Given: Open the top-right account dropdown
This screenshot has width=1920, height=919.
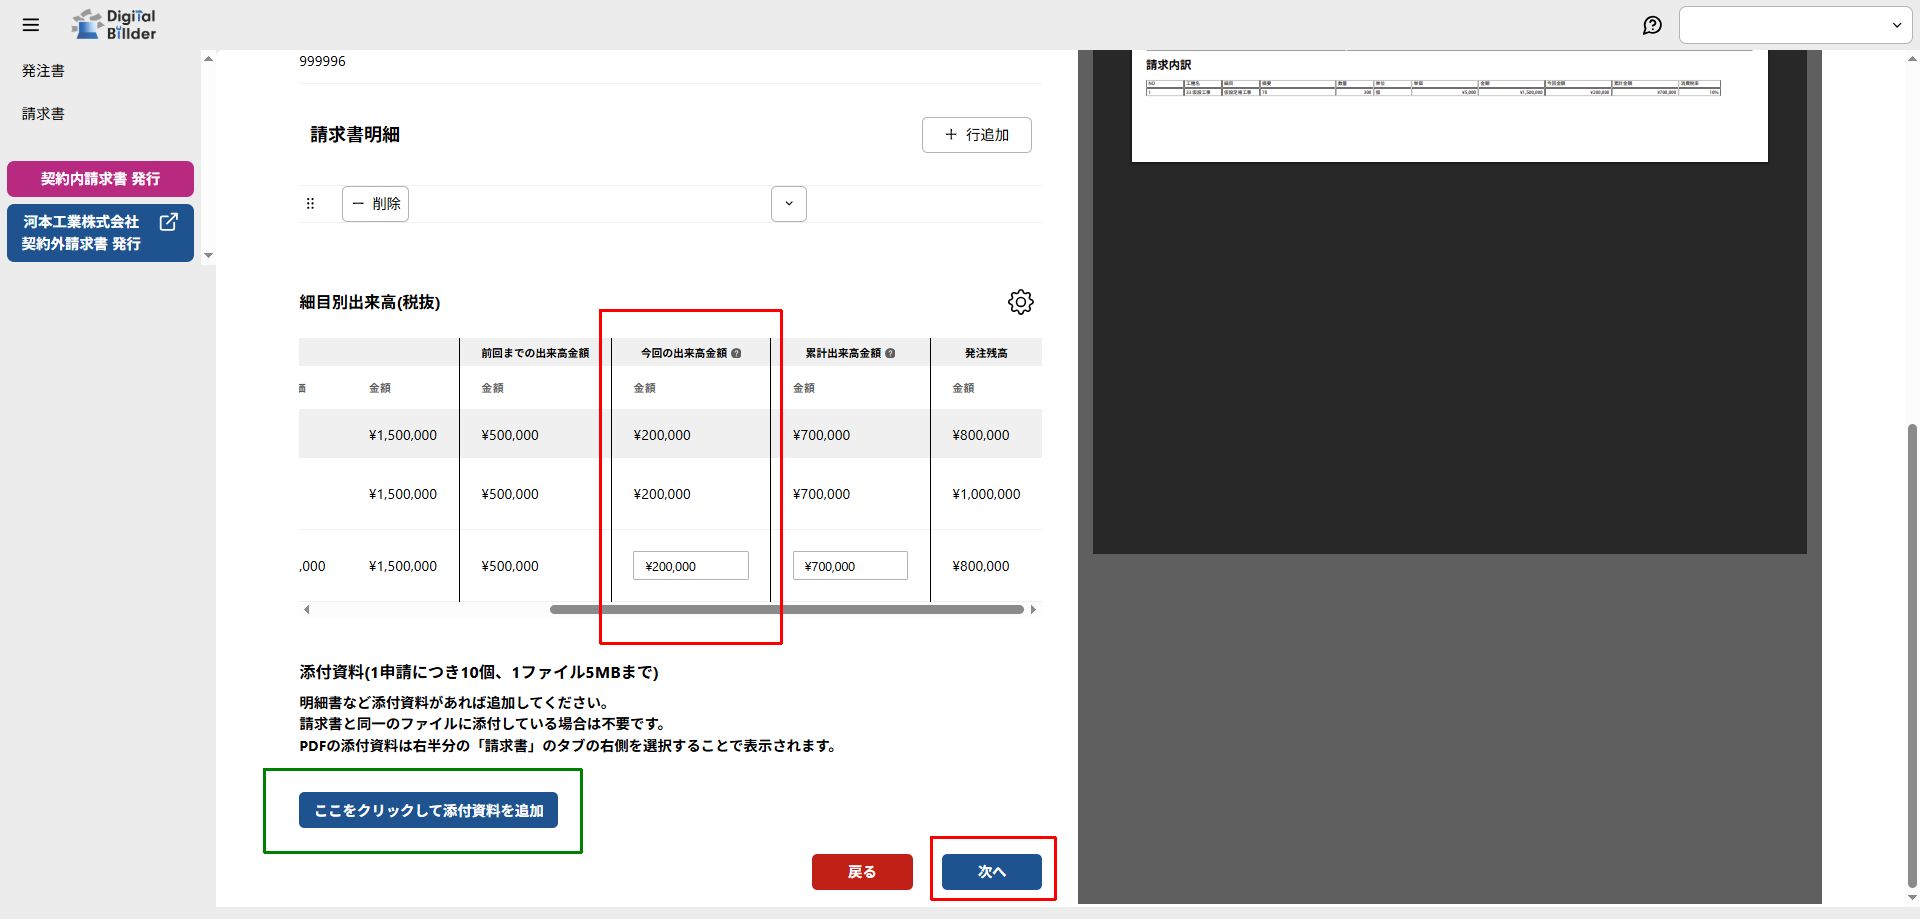Looking at the screenshot, I should (x=1795, y=25).
